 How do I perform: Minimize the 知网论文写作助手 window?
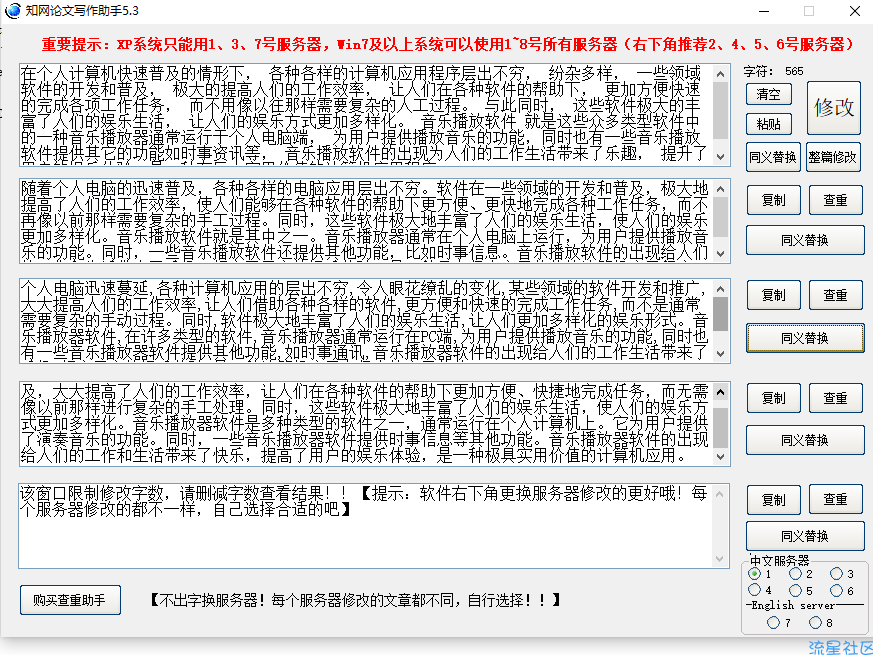tap(764, 11)
